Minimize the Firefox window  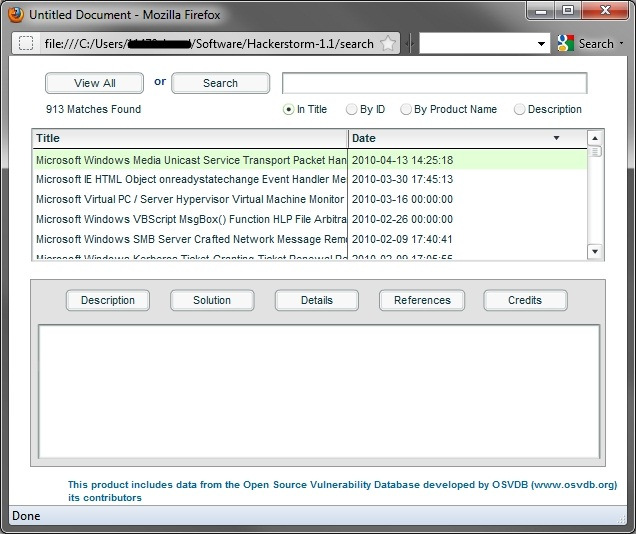pos(541,11)
